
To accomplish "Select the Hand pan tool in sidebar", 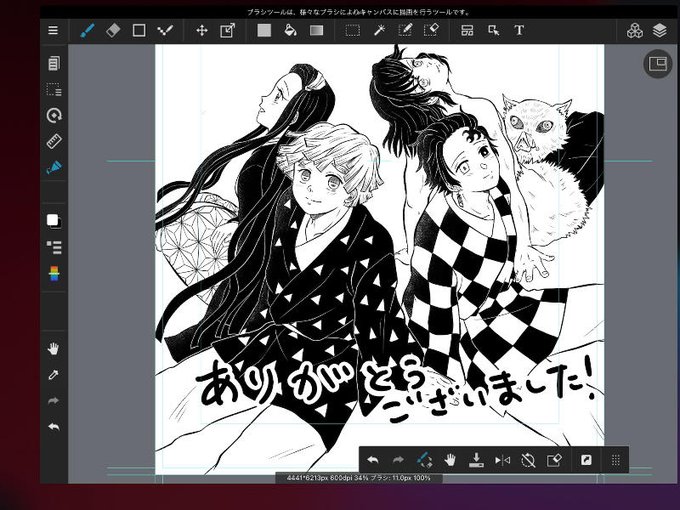I will click(x=53, y=349).
